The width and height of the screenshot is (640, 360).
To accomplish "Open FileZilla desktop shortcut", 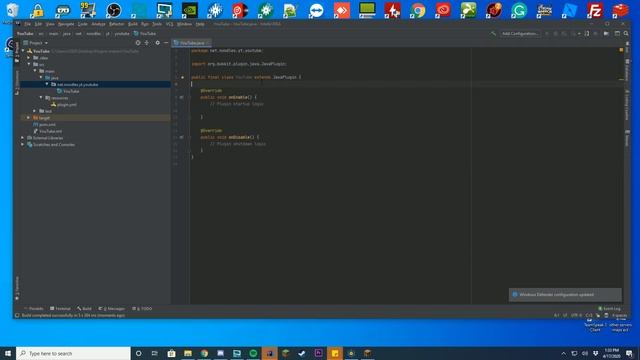I will tap(595, 10).
